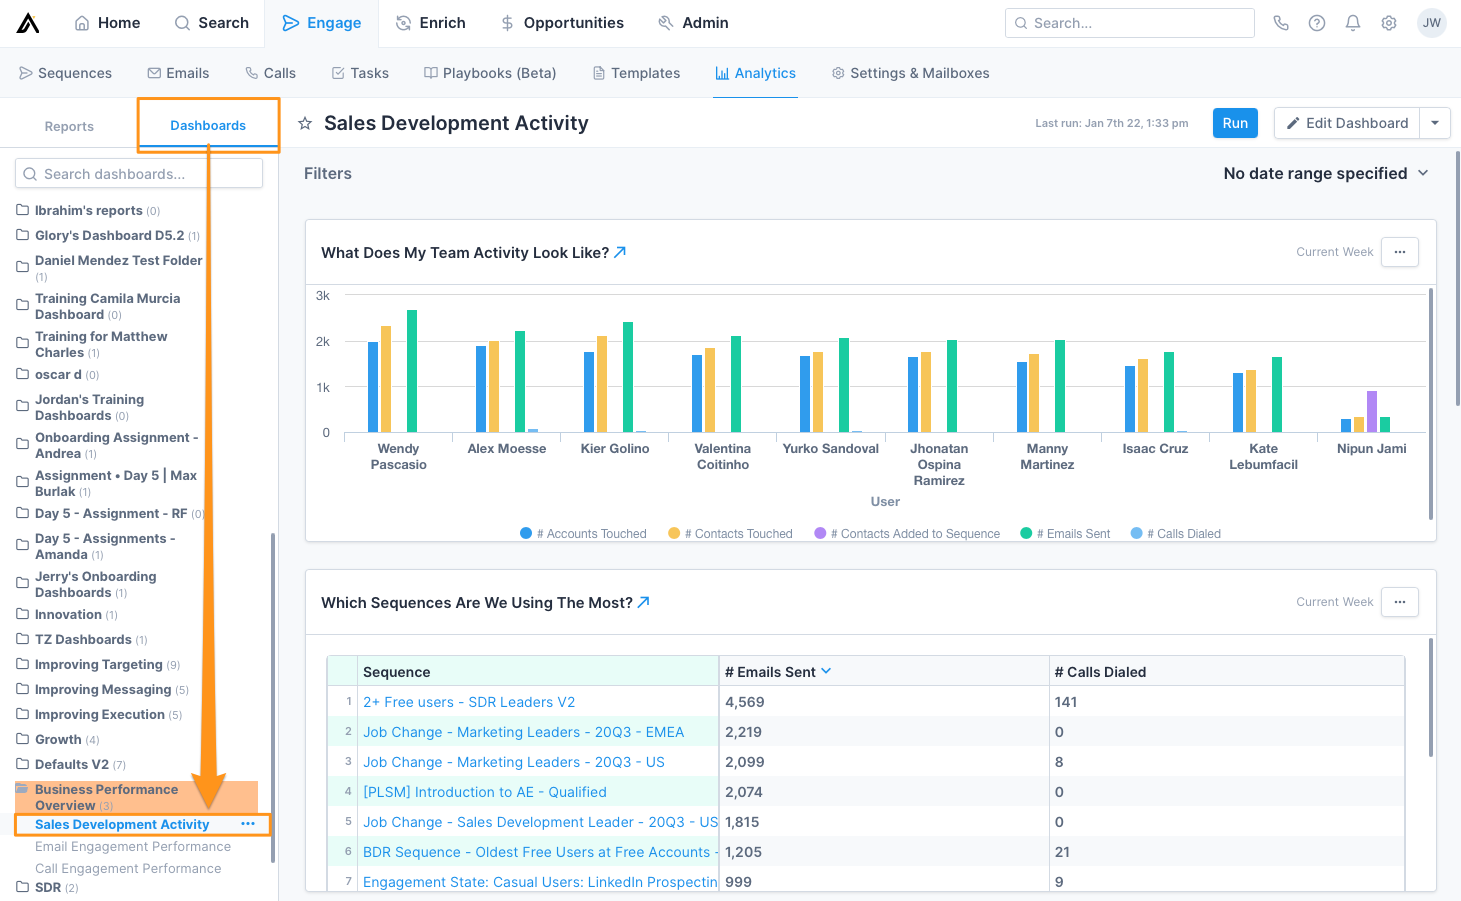Expand Improving Targeting folder
1461x901 pixels.
coord(98,664)
